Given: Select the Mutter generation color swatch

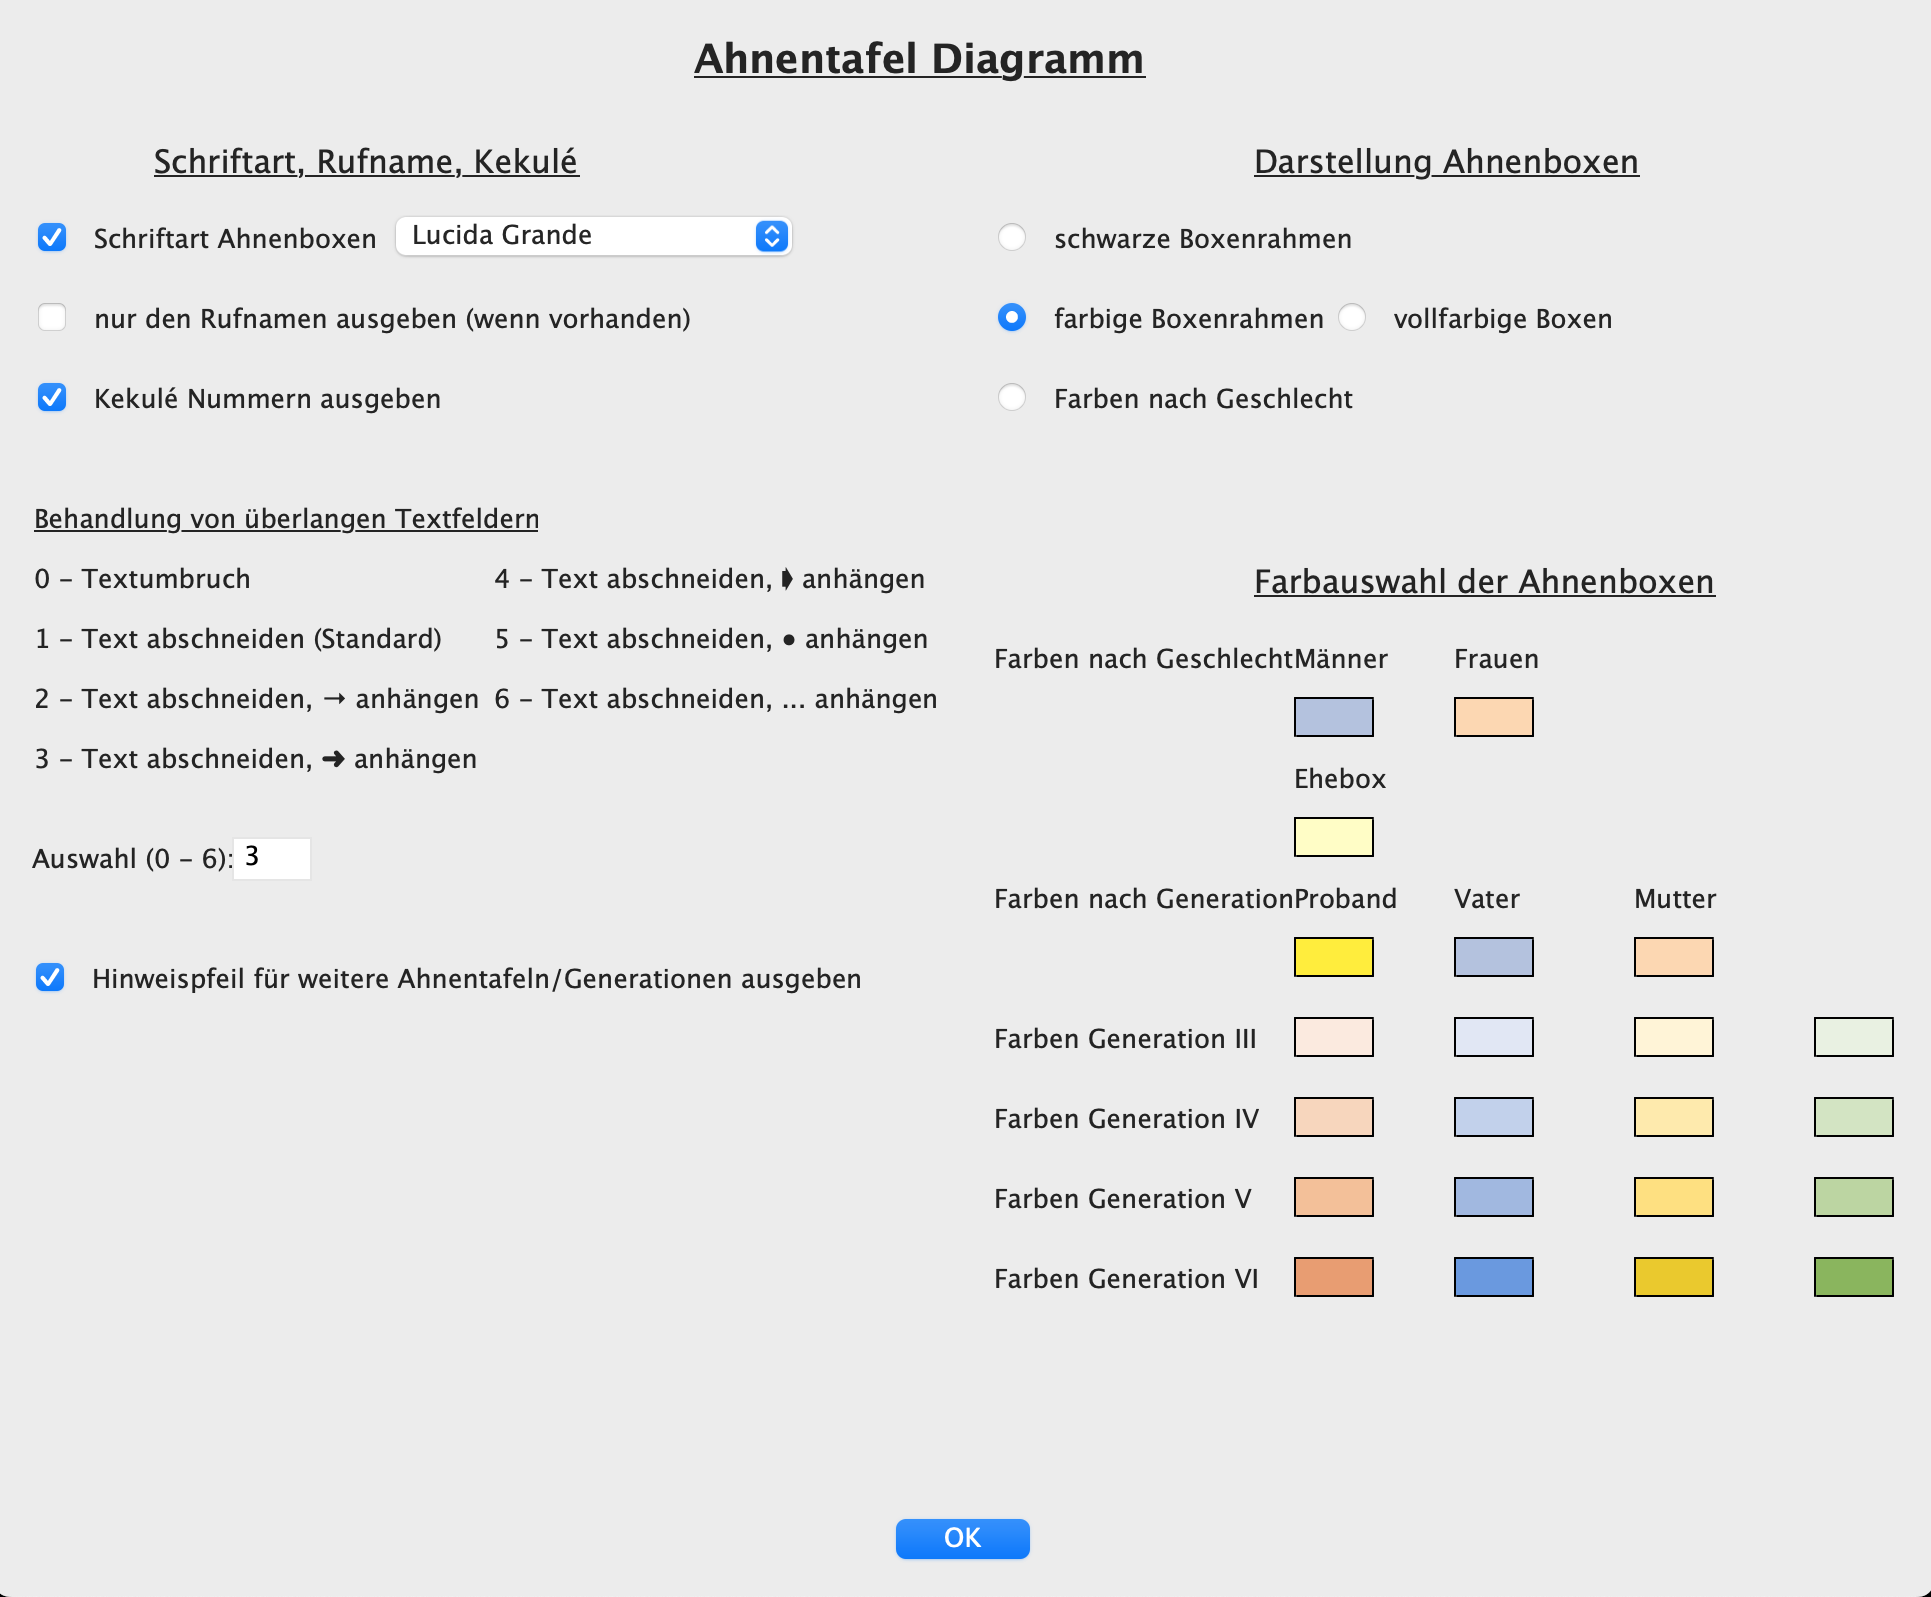Looking at the screenshot, I should [x=1673, y=957].
